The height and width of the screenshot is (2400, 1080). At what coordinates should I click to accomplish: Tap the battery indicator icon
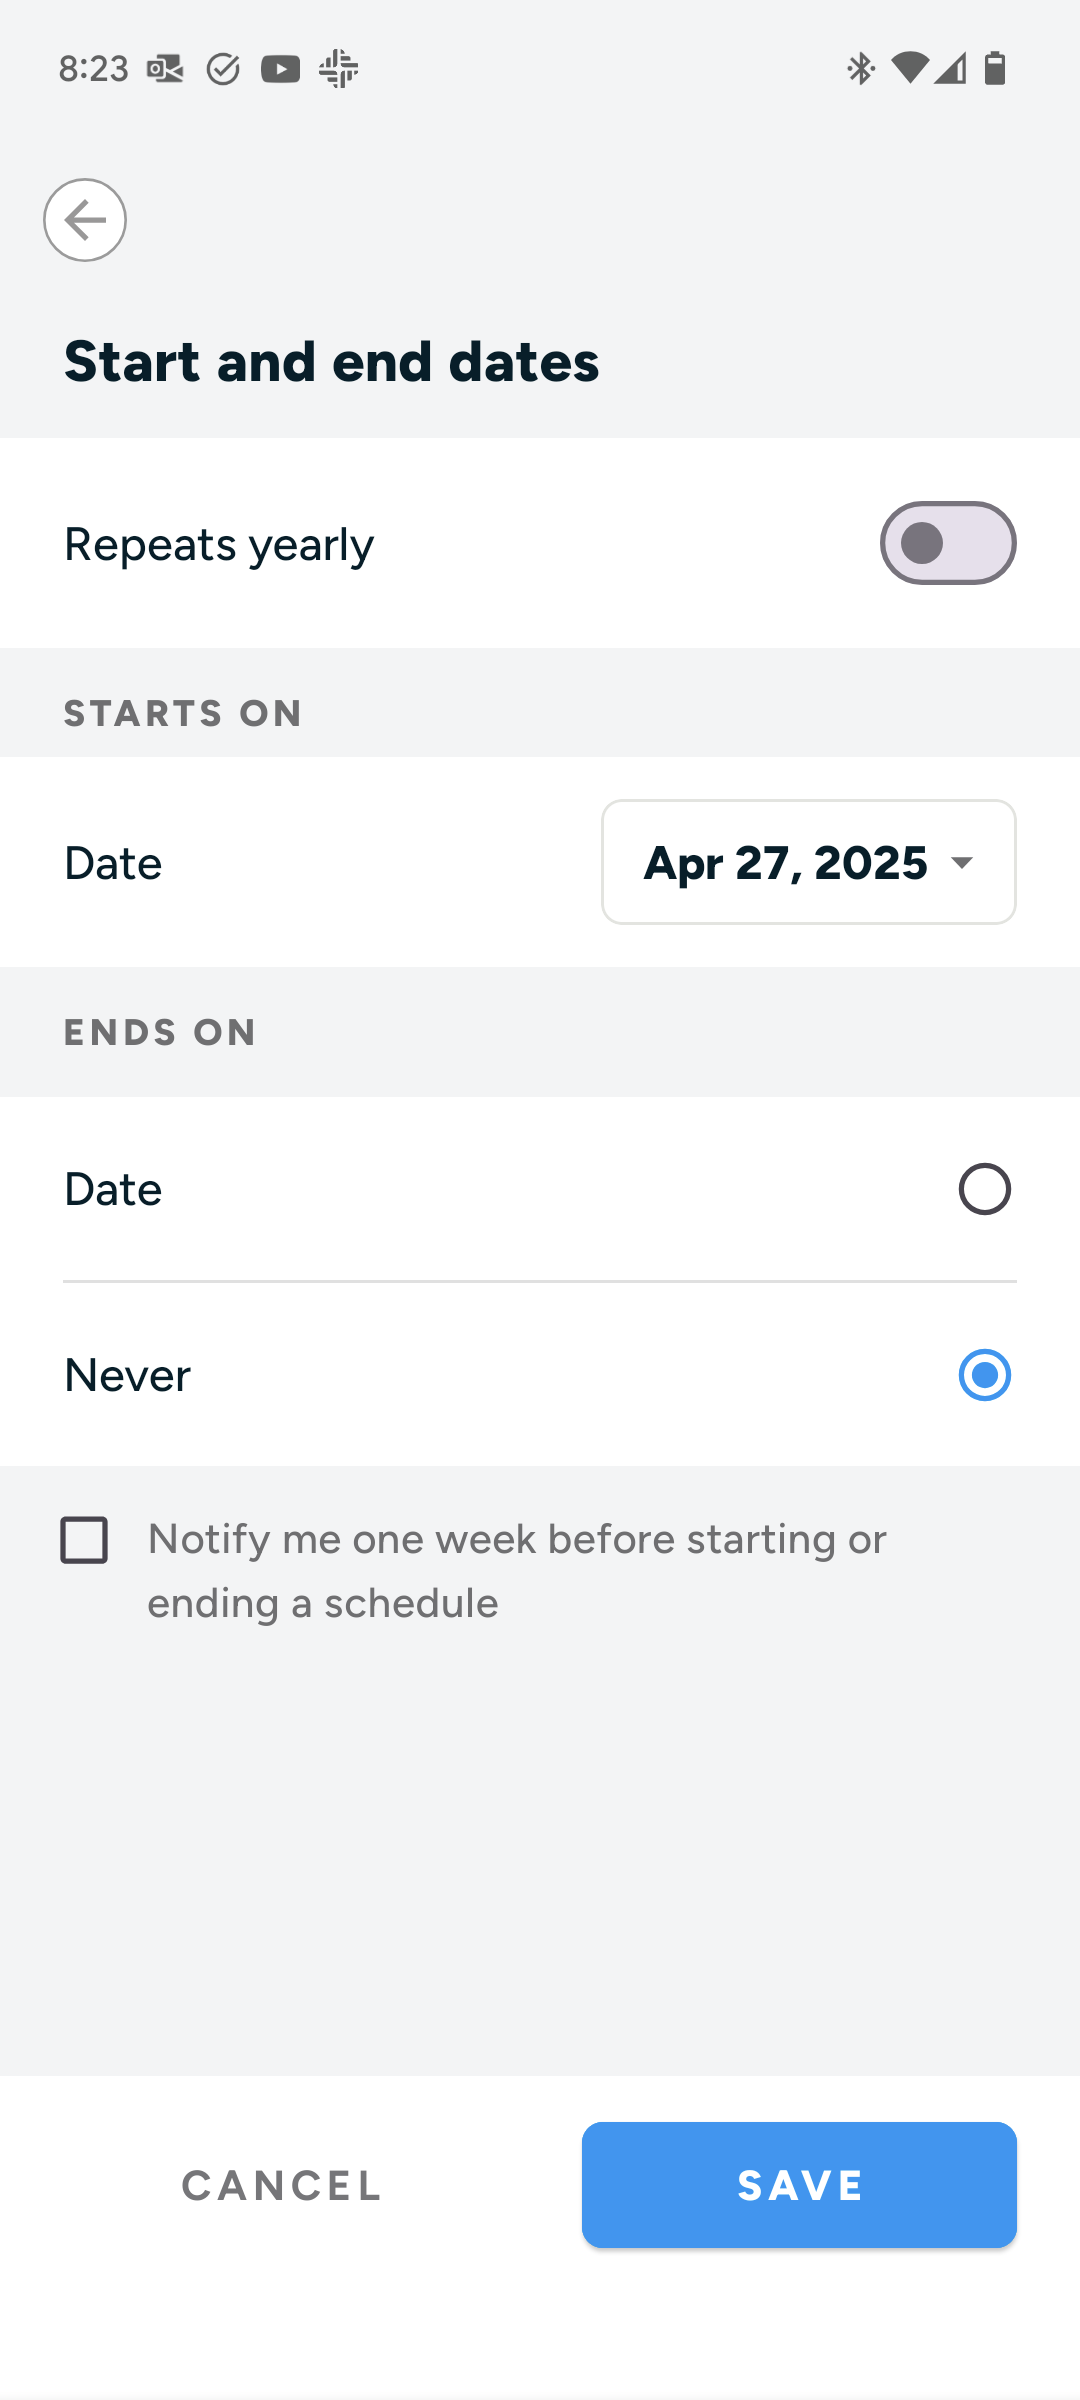(x=995, y=68)
